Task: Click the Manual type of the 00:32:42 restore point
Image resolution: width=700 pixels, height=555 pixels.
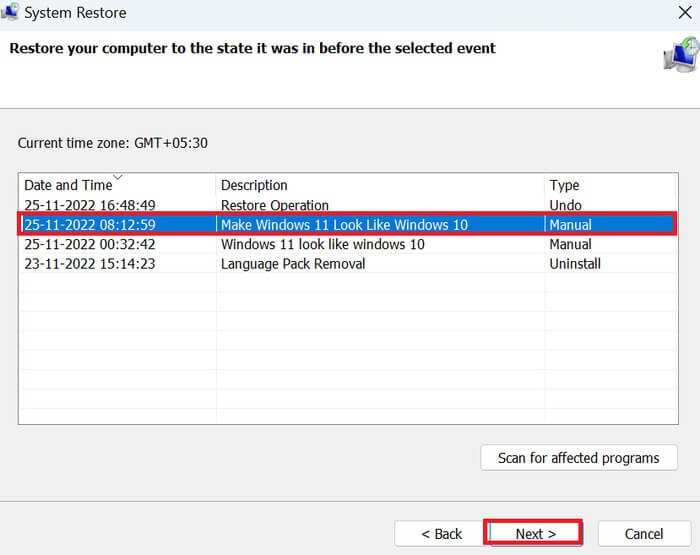Action: [570, 244]
